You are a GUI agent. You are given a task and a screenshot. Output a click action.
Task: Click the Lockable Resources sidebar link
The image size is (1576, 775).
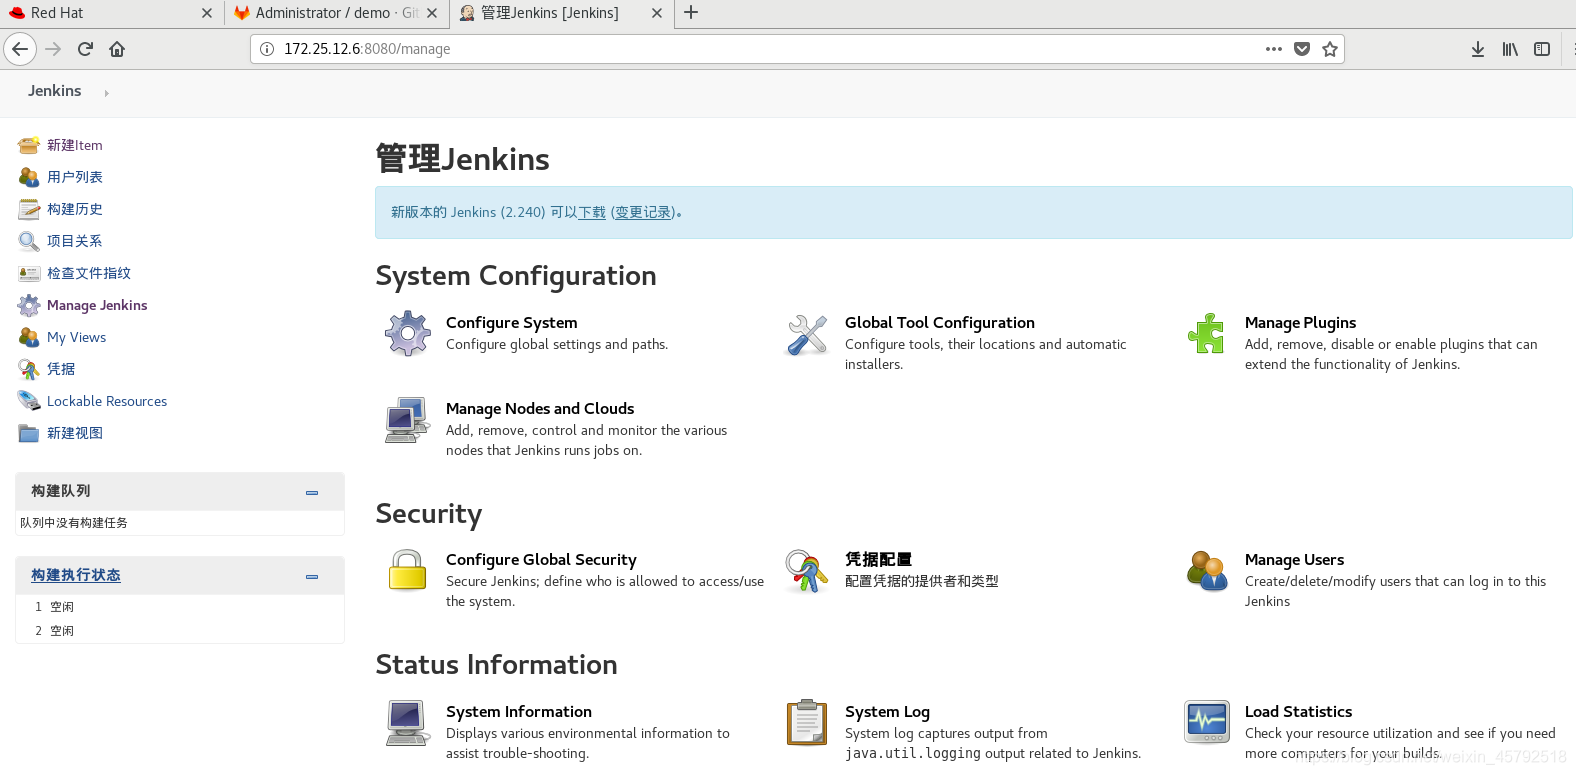coord(107,401)
